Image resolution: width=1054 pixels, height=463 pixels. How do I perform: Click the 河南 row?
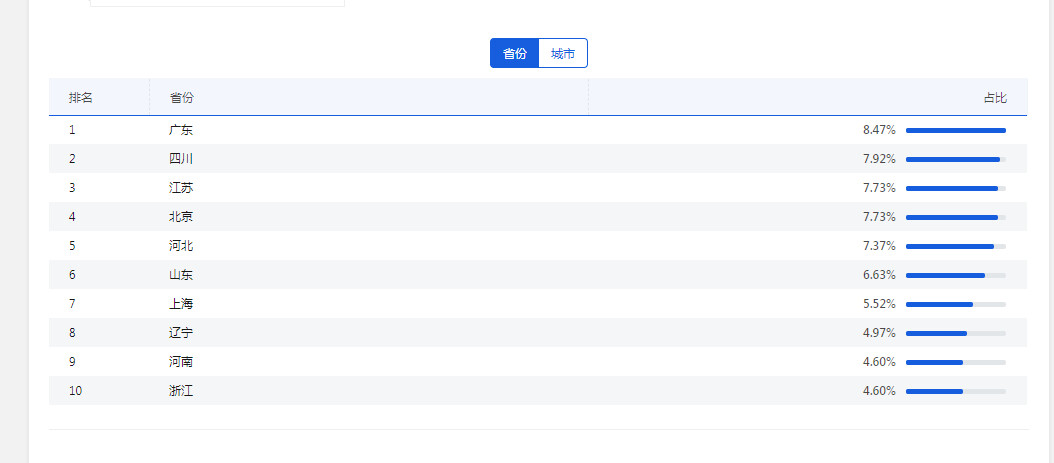pyautogui.click(x=181, y=362)
